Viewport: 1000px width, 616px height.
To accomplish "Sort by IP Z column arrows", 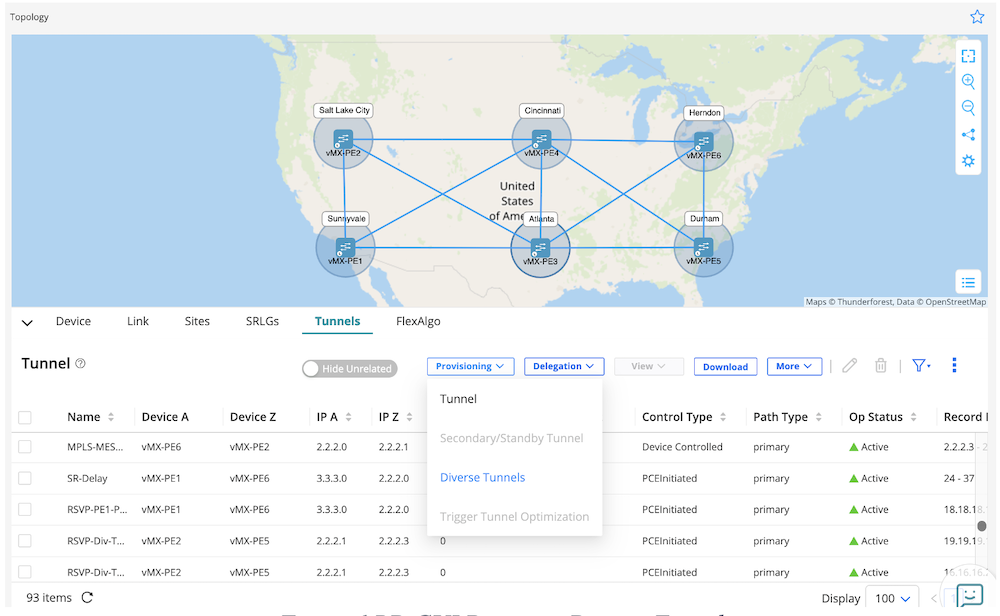I will pyautogui.click(x=409, y=417).
